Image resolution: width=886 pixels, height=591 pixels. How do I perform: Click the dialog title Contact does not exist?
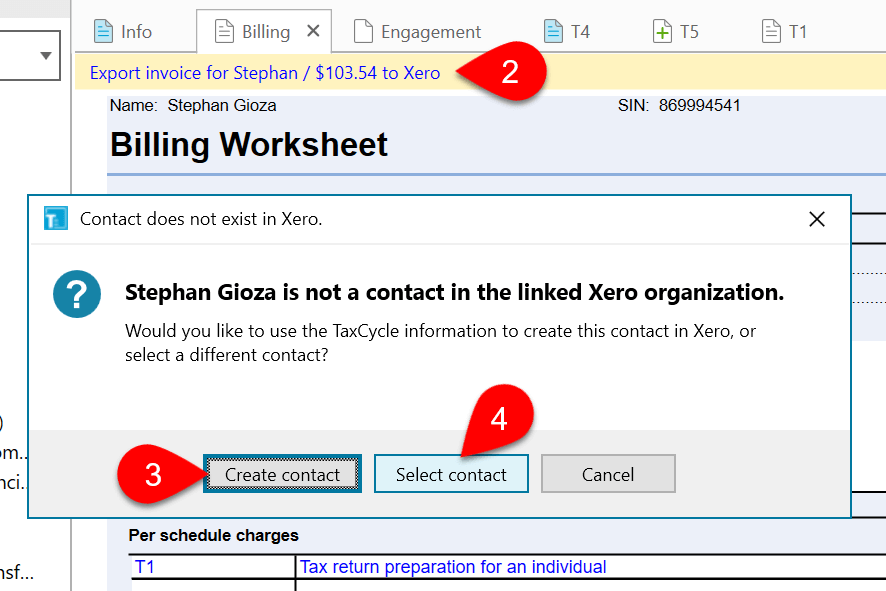click(201, 219)
